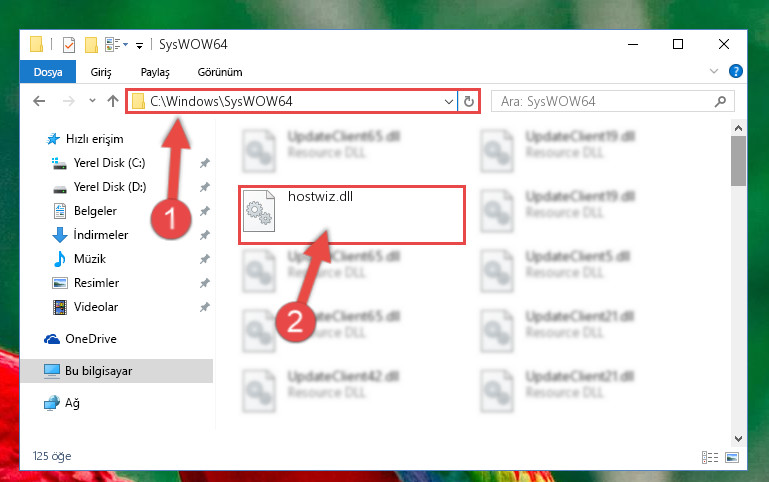Go back with the left arrow button
This screenshot has height=482, width=769.
pos(39,101)
